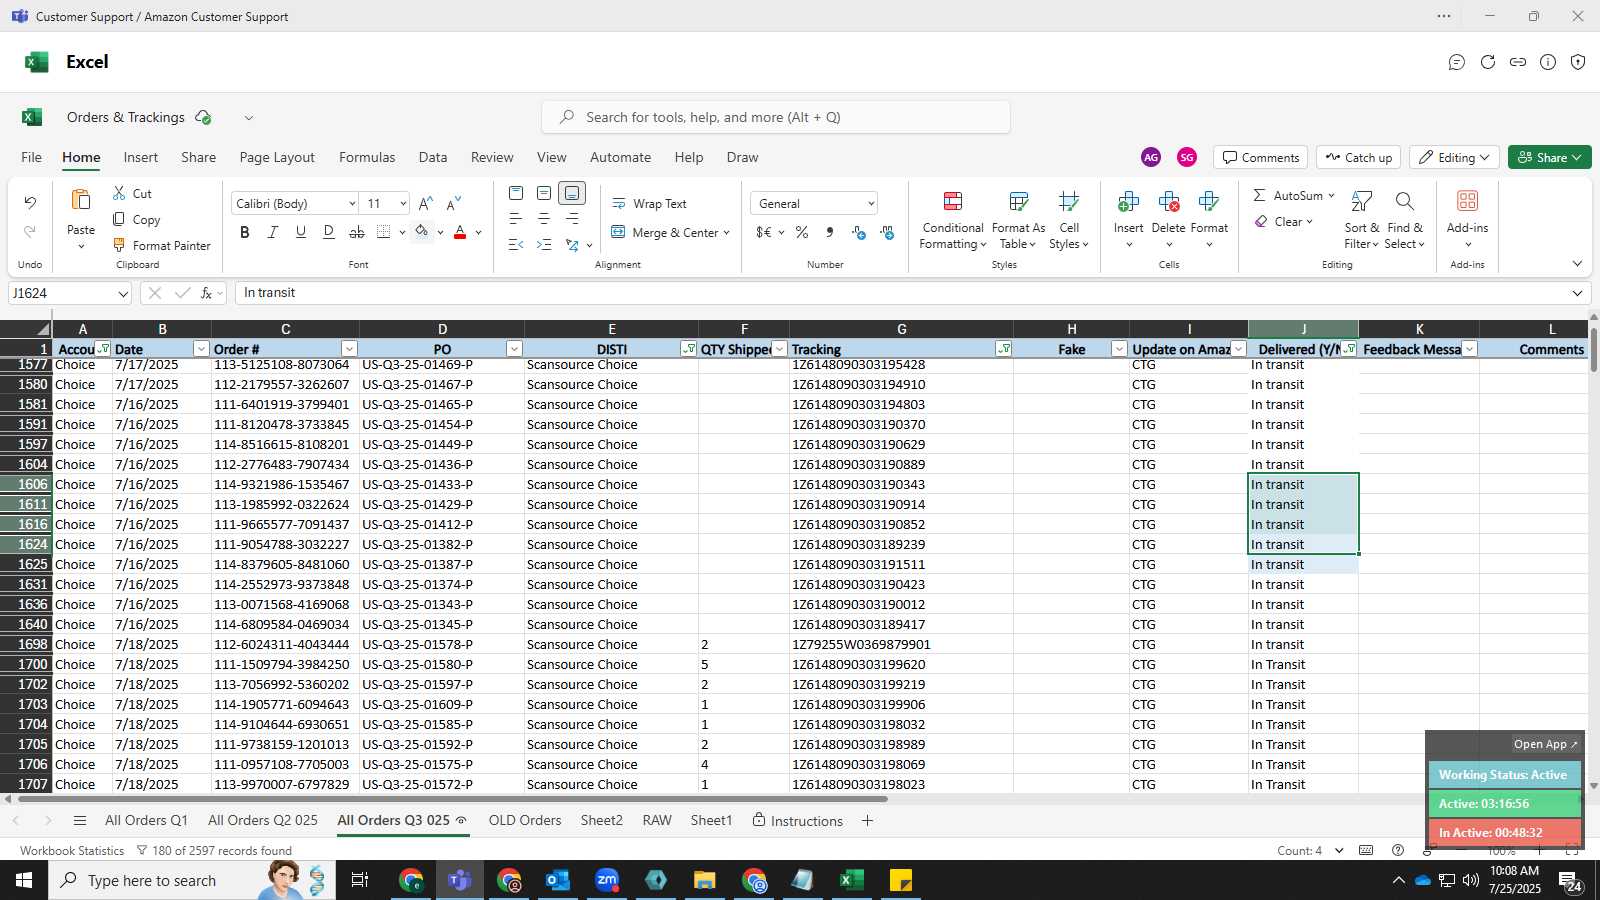The image size is (1600, 900).
Task: Open Add-ins pane
Action: click(x=1467, y=218)
